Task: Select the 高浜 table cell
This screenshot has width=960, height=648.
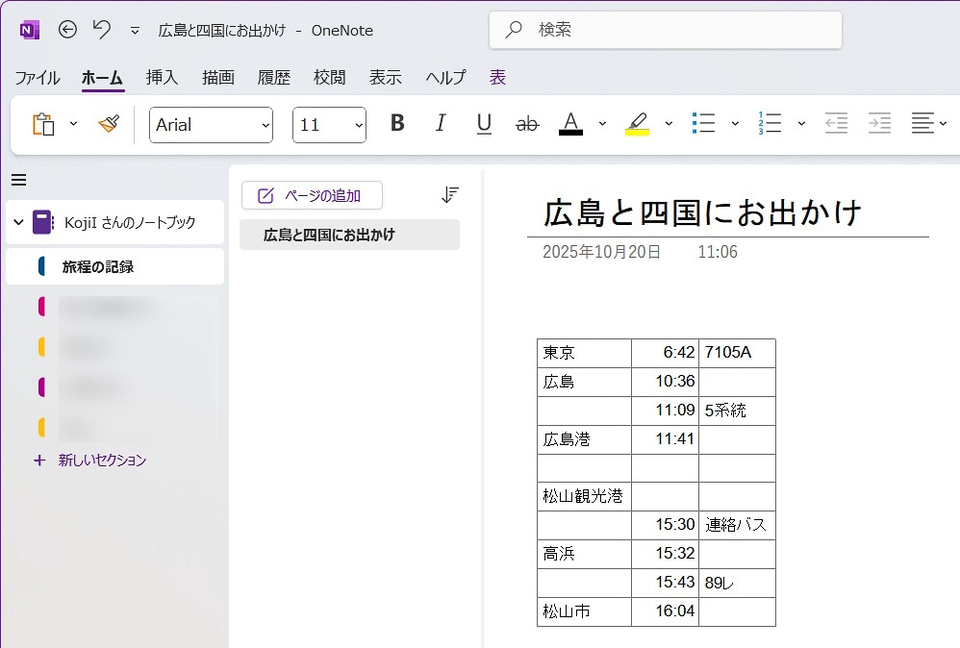Action: pyautogui.click(x=584, y=554)
